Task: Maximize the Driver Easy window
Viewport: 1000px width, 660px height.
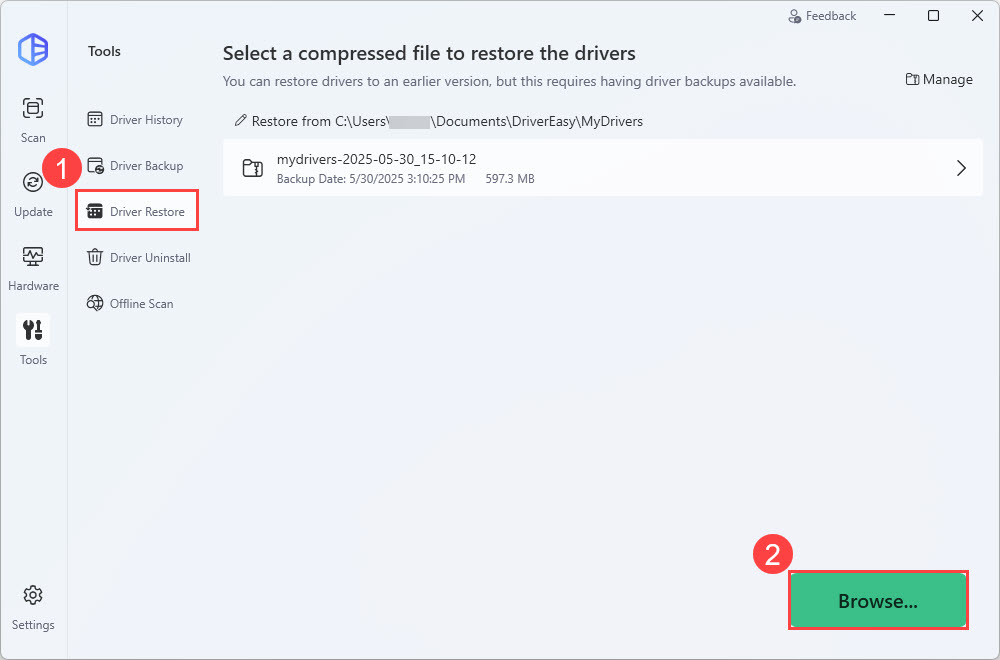Action: [933, 16]
